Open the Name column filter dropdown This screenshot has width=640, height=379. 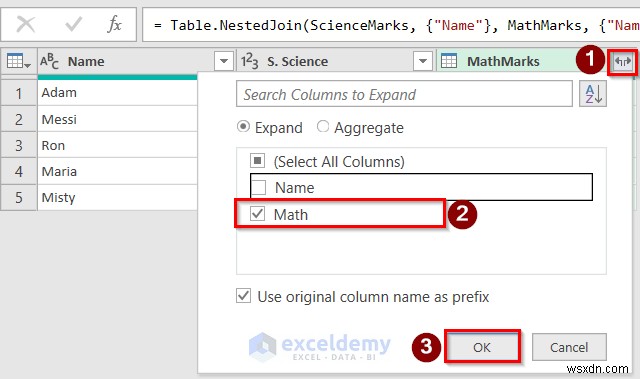pos(224,62)
